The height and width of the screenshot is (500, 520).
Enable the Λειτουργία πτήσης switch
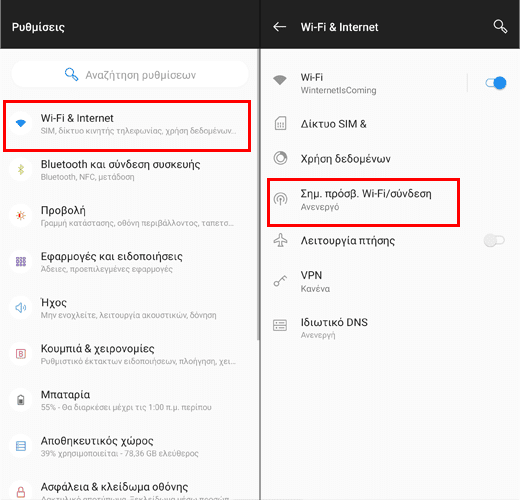point(494,240)
